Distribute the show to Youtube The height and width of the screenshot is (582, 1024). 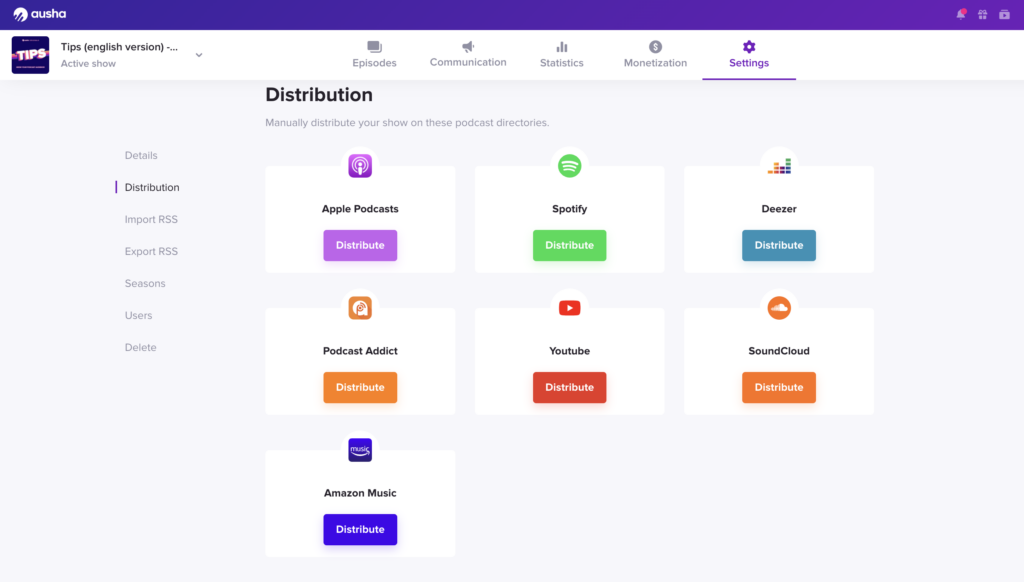tap(569, 387)
